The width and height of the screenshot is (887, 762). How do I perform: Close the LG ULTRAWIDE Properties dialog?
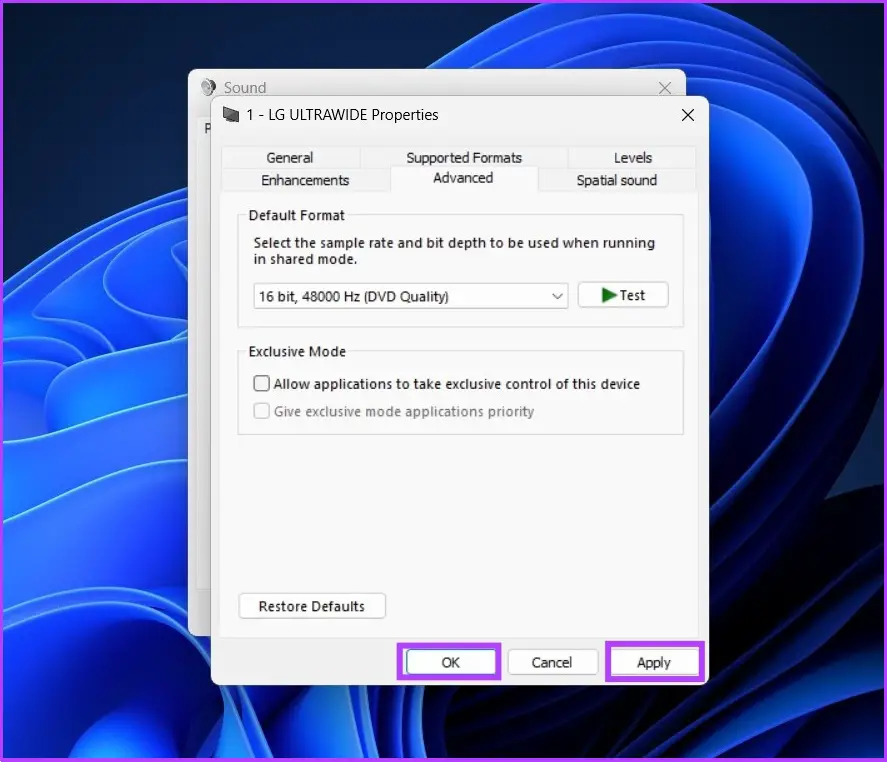coord(687,115)
